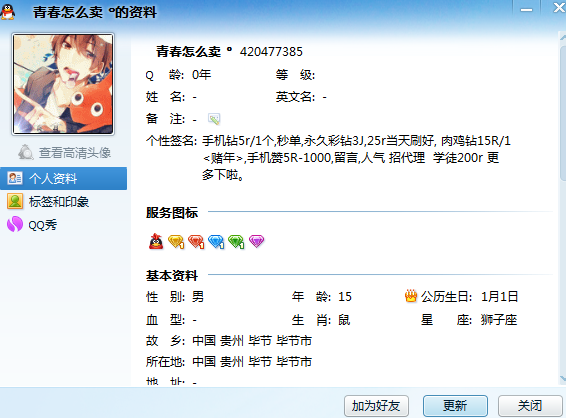Viewport: 566px width, 418px height.
Task: Open the QQ秀 tab
Action: click(x=32, y=225)
